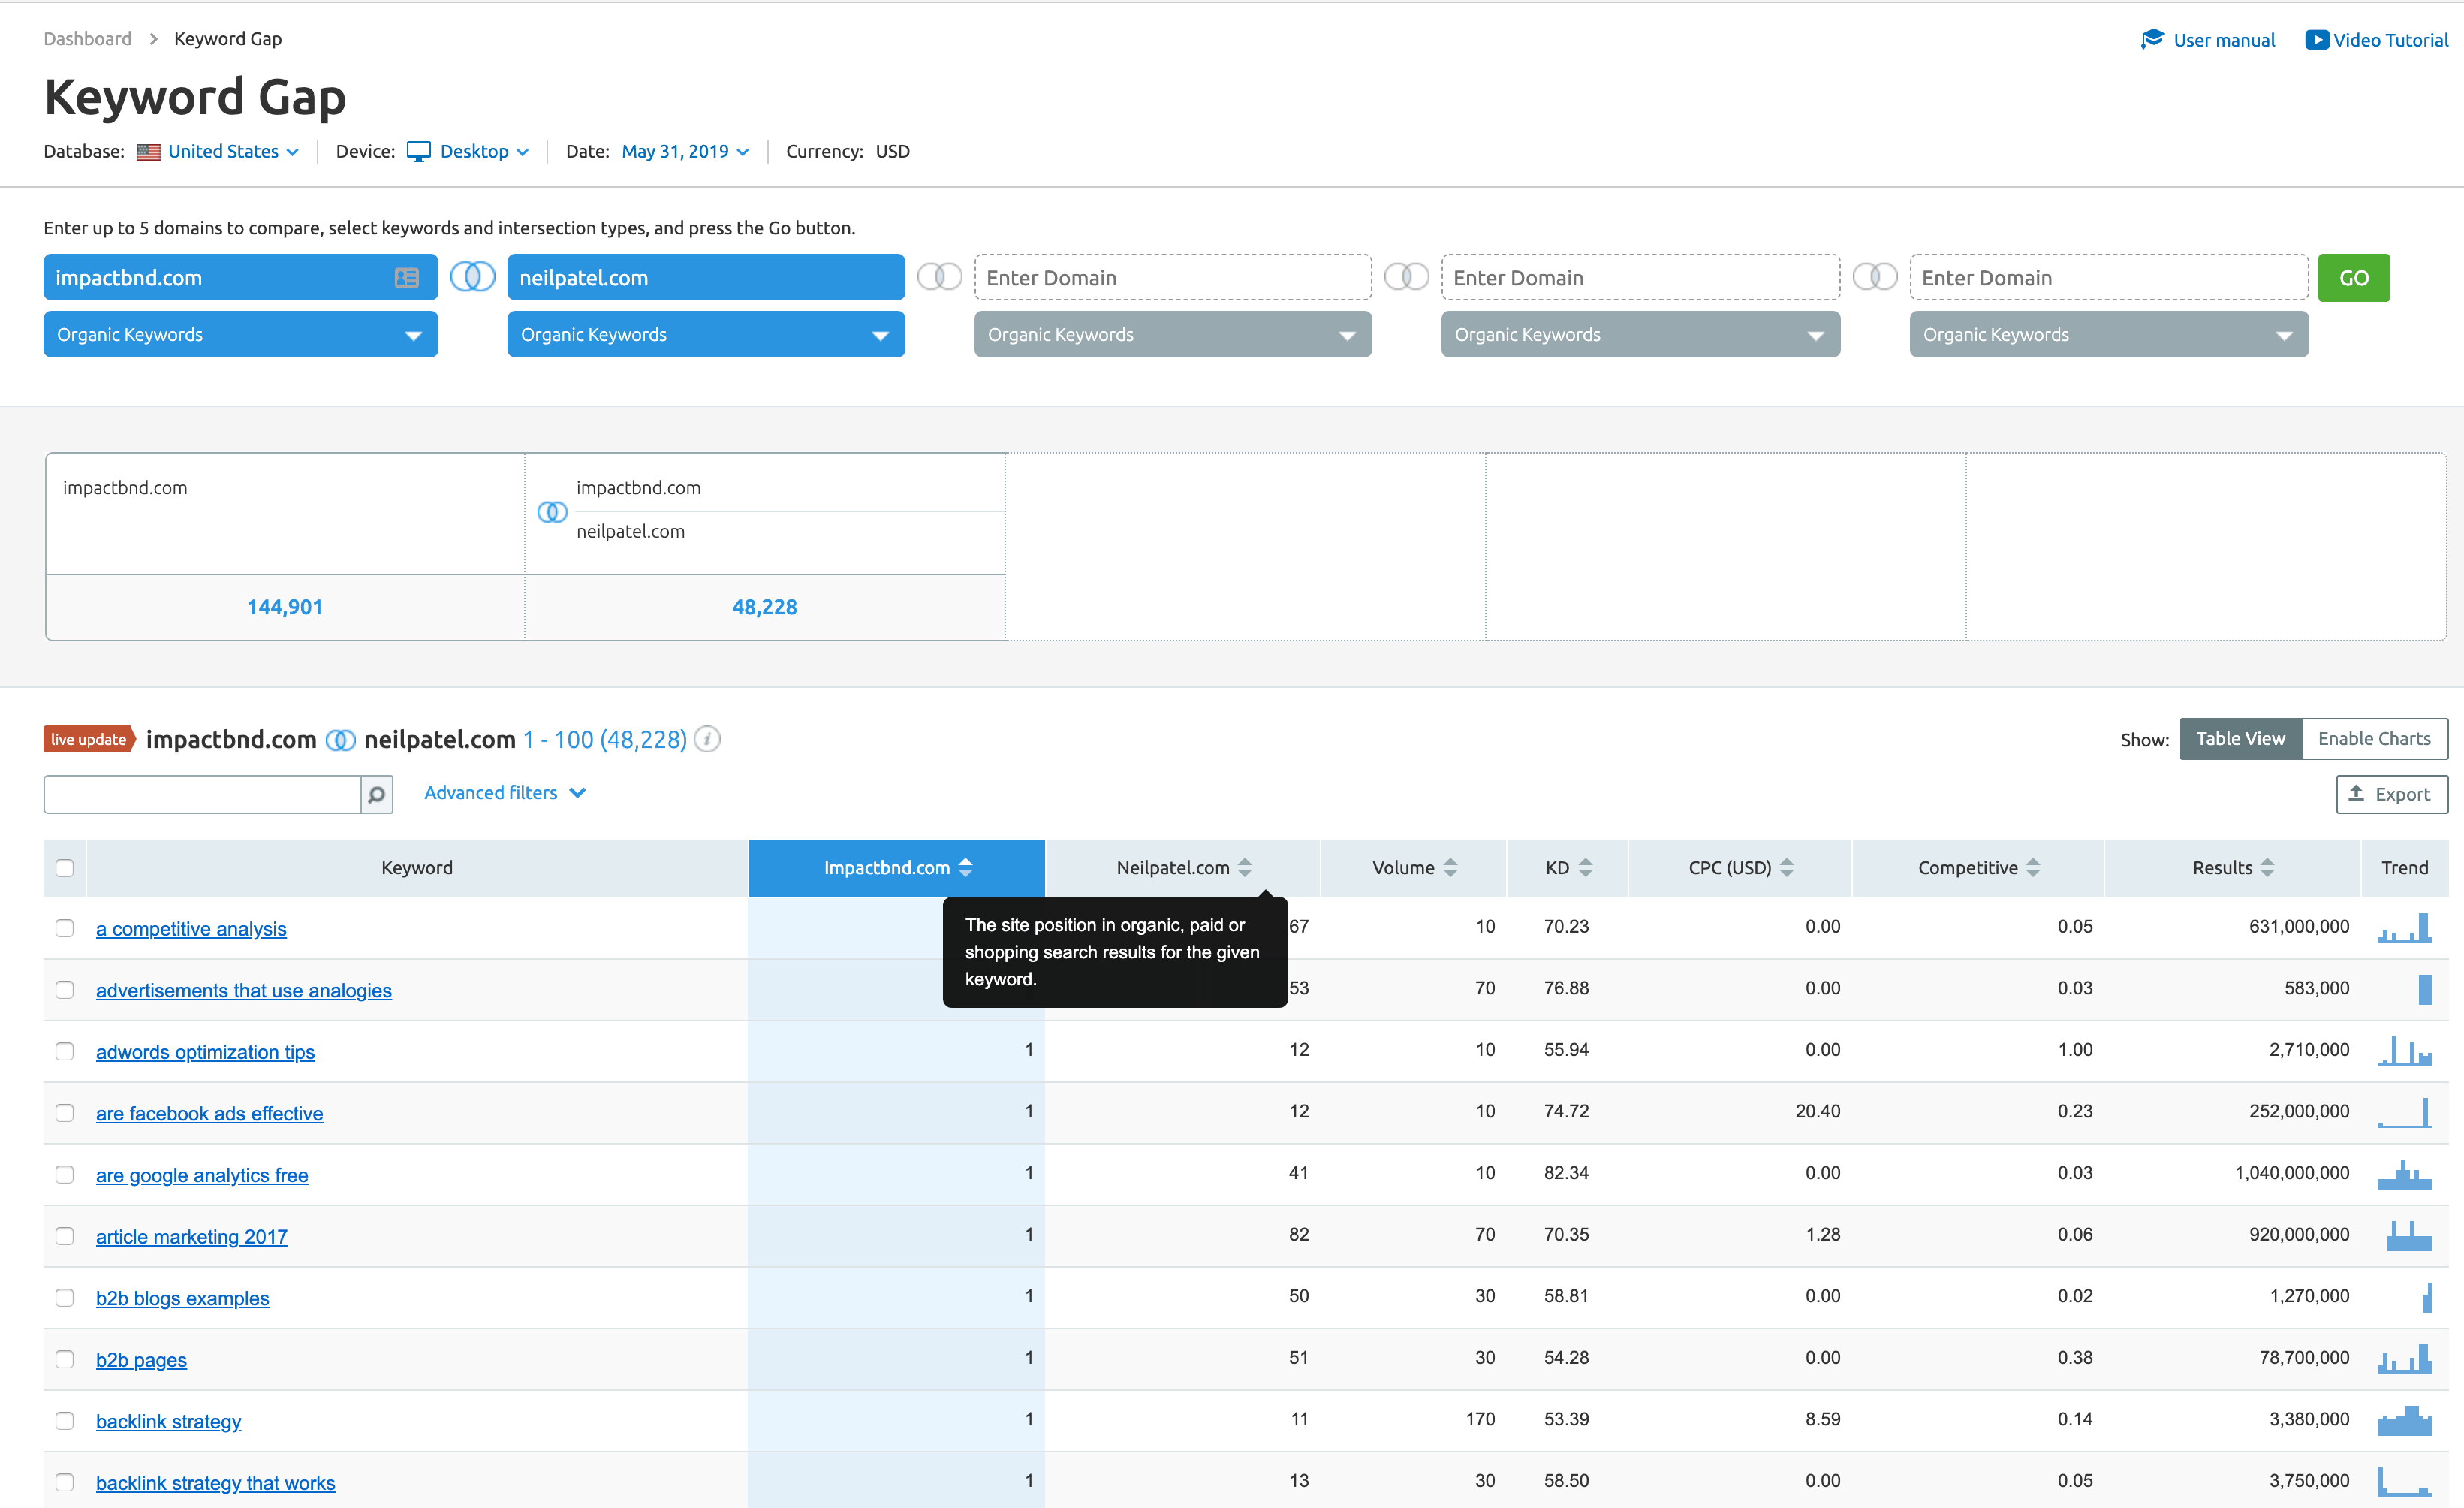Tick the select-all checkbox in table header
The width and height of the screenshot is (2464, 1508).
coord(64,867)
